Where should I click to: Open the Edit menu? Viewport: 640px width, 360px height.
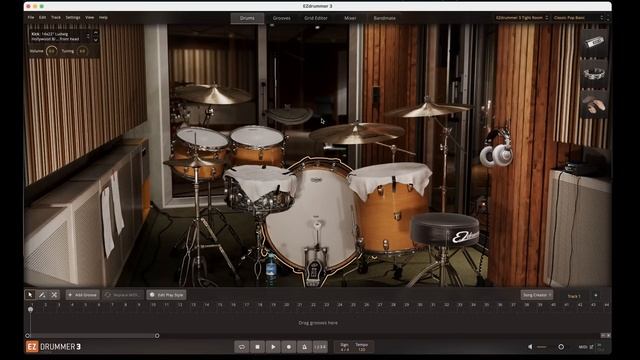(42, 18)
